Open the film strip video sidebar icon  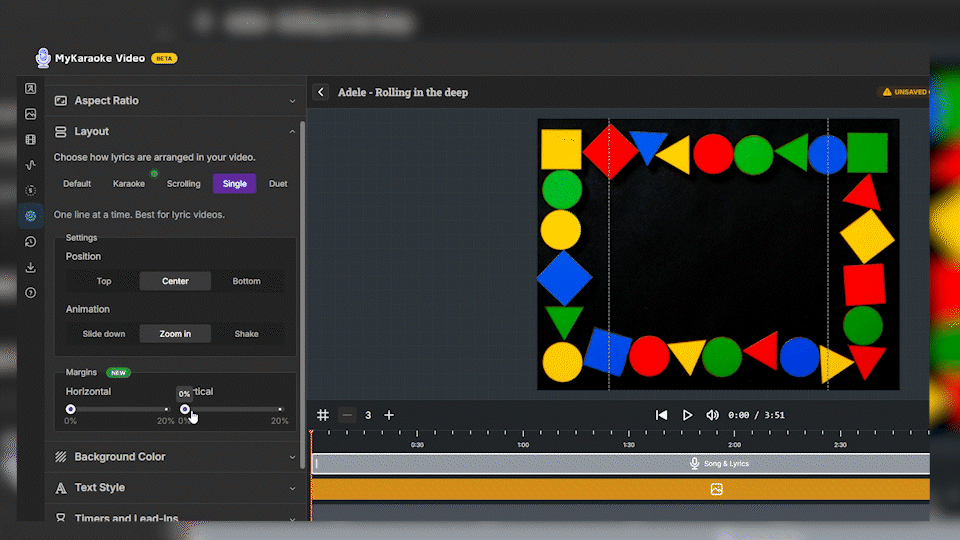31,140
